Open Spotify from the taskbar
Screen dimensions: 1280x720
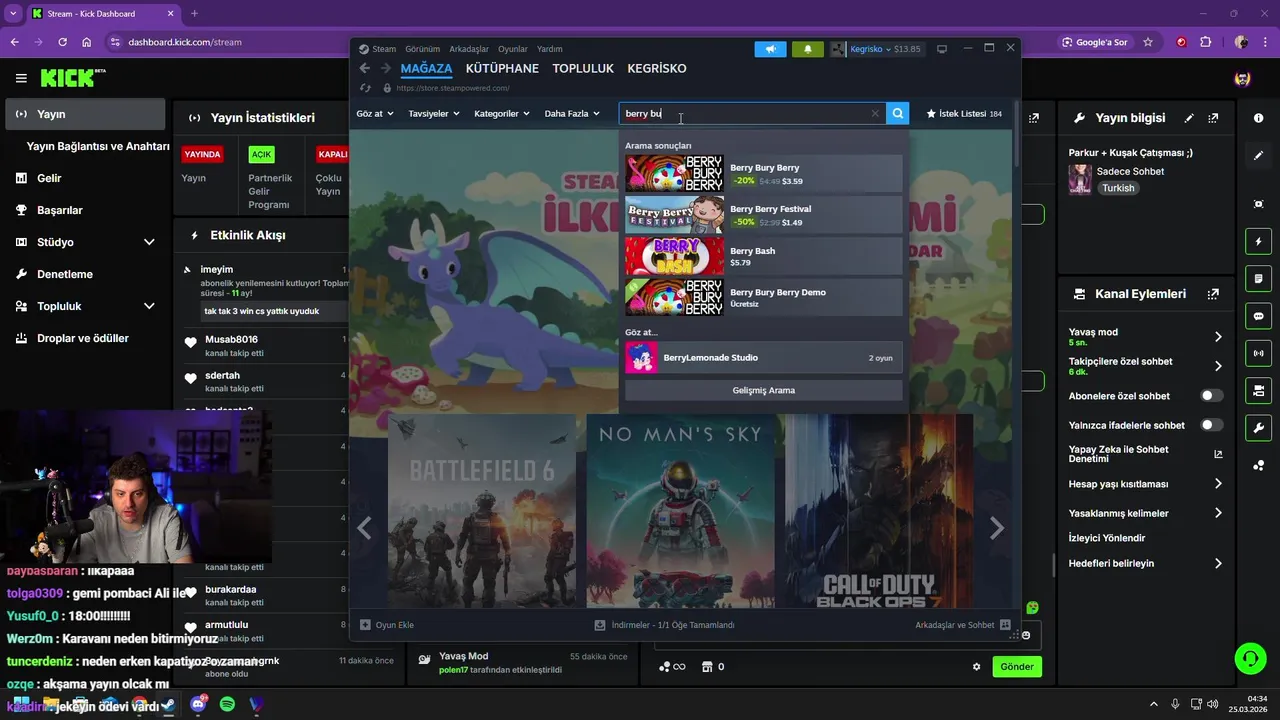(227, 705)
